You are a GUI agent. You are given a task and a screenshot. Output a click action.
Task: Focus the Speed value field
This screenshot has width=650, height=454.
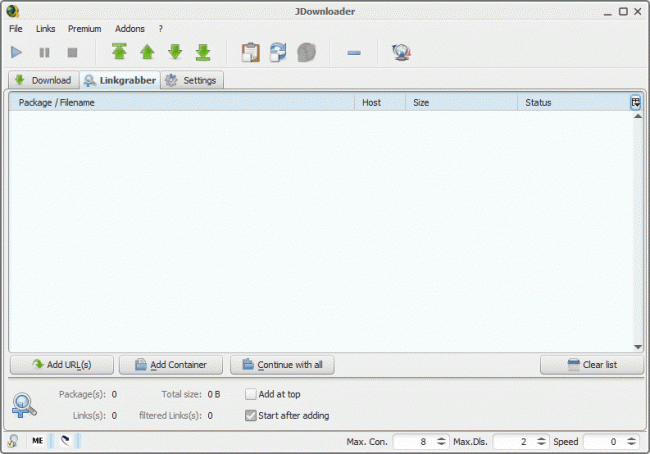[604, 442]
